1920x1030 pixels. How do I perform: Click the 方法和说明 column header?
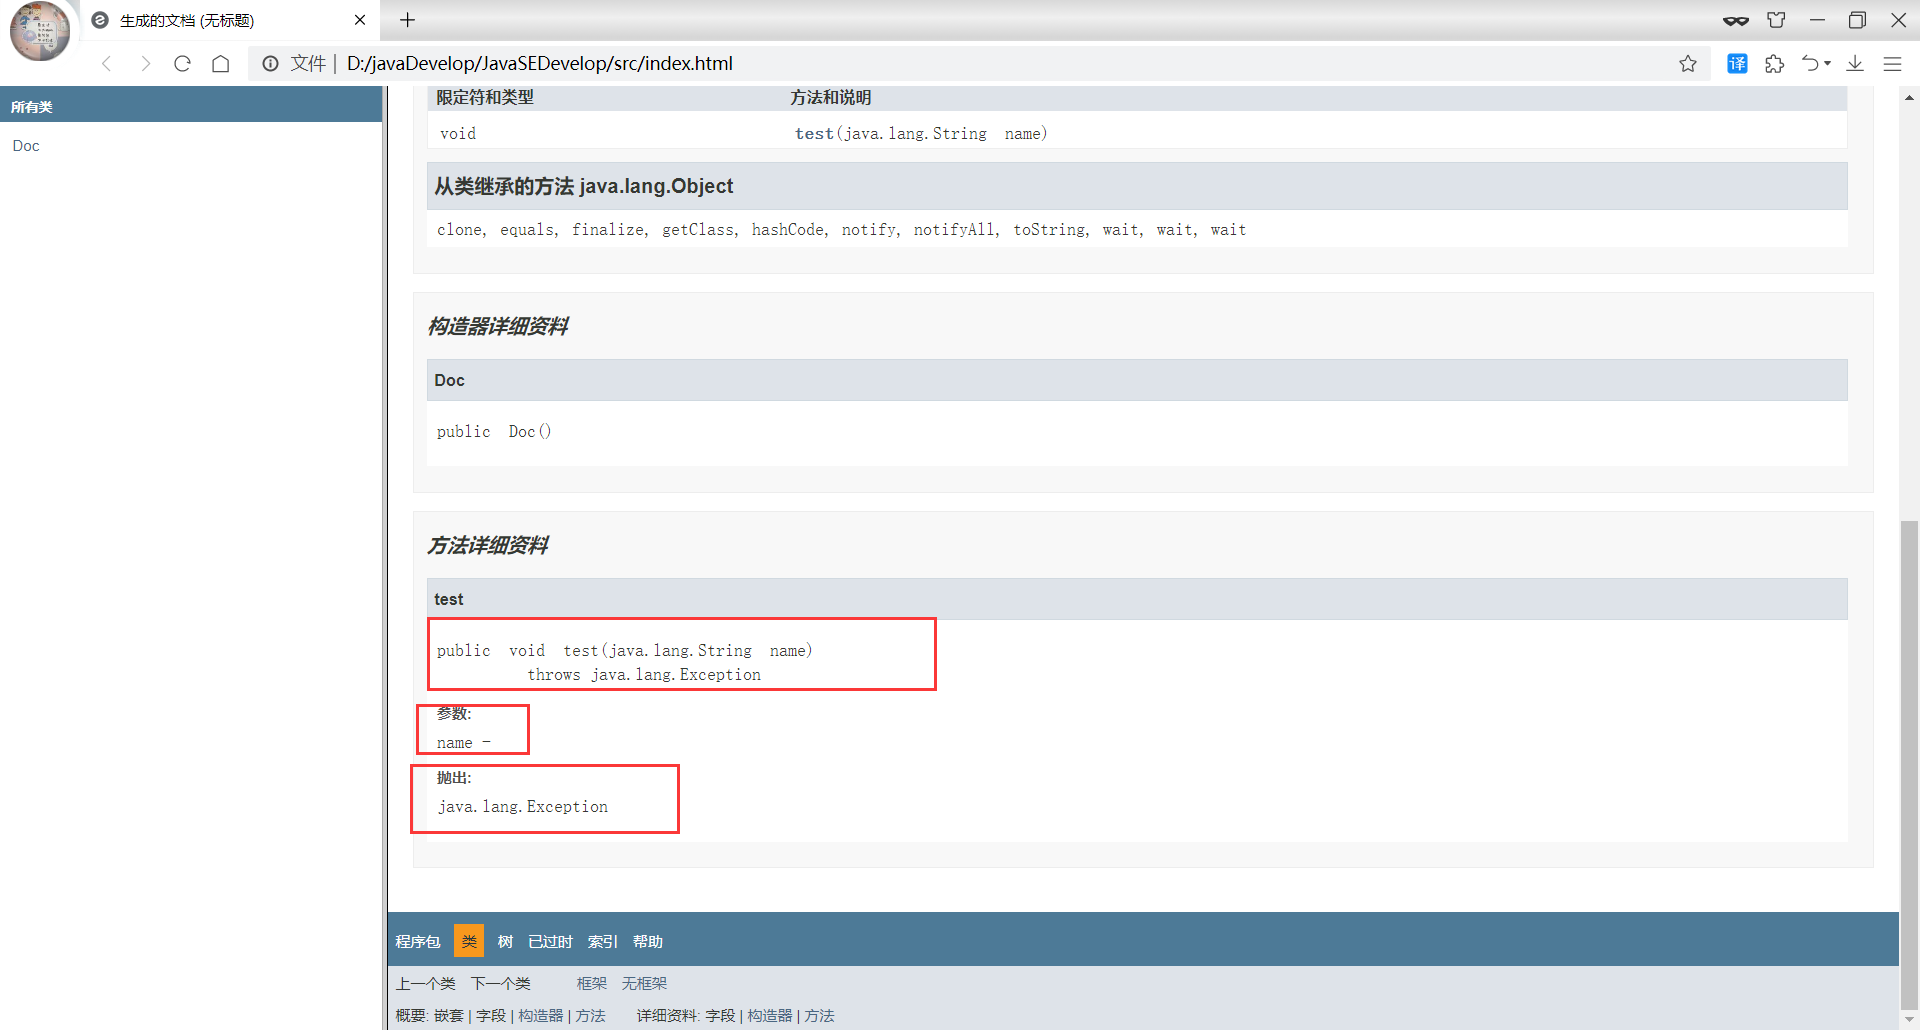tap(831, 98)
